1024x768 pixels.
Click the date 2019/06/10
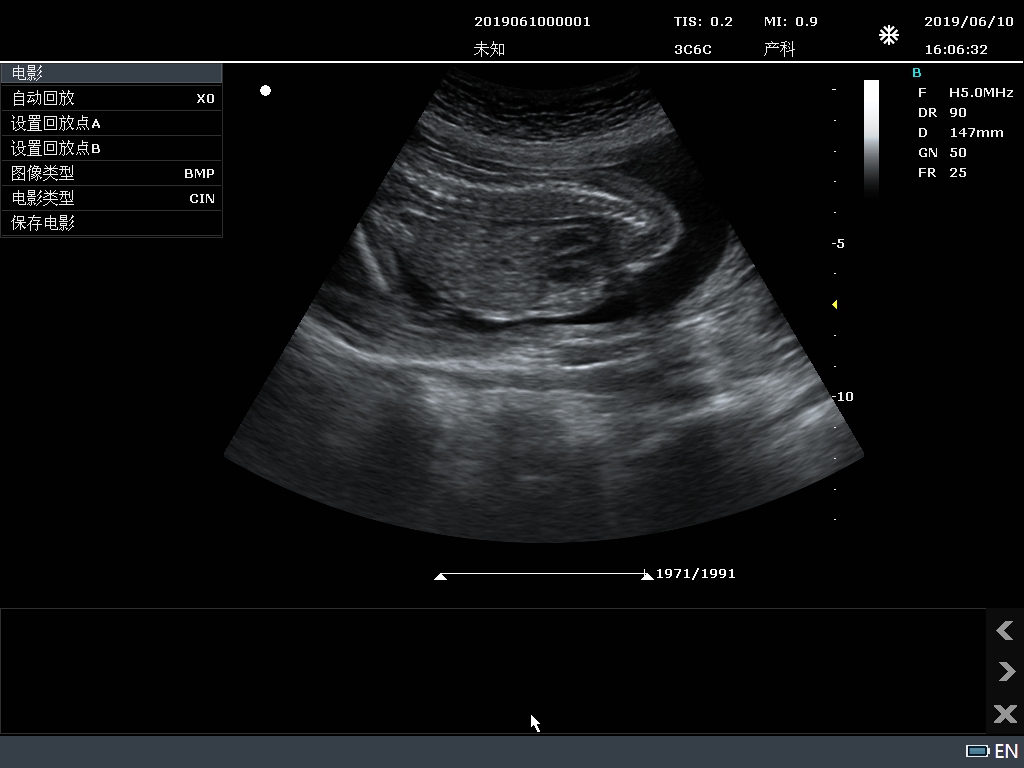point(968,22)
